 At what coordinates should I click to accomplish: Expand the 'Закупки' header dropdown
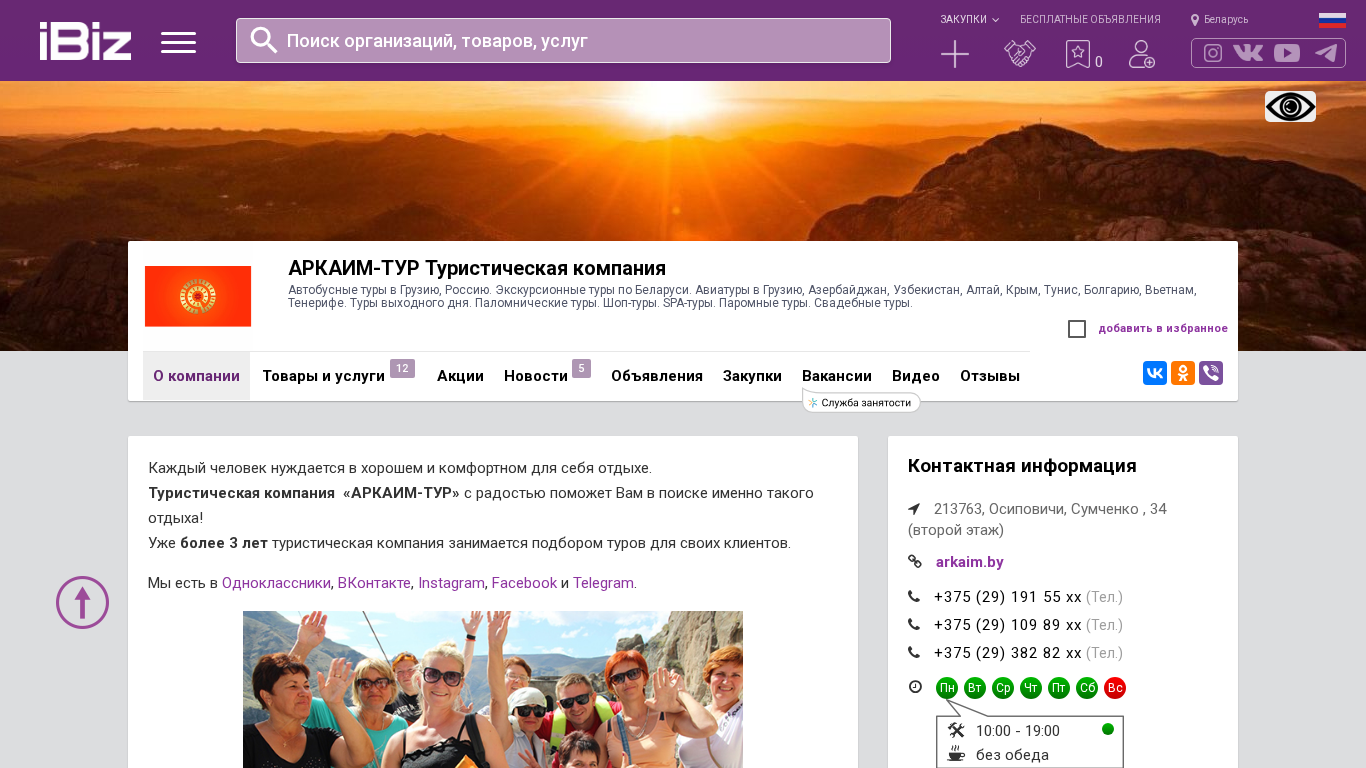pos(969,20)
